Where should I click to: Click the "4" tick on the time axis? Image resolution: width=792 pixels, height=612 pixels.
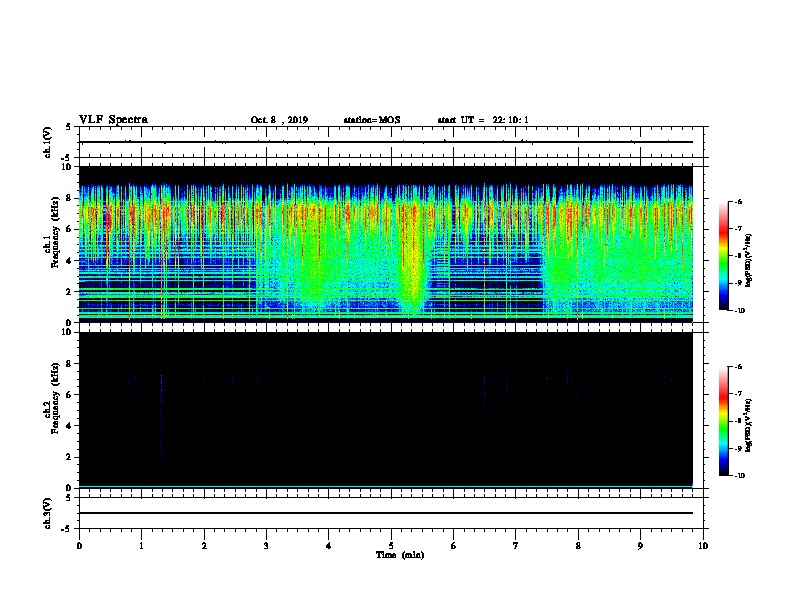tap(329, 546)
